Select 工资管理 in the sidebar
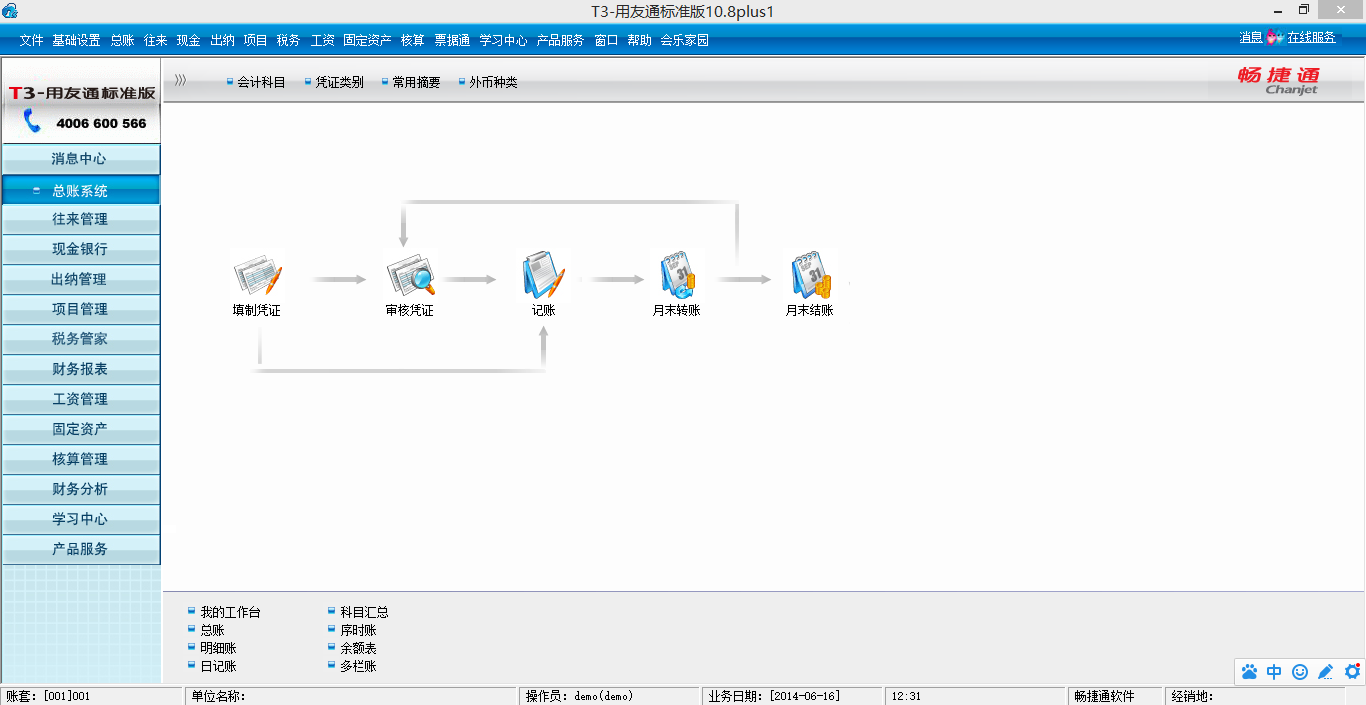 click(x=80, y=399)
